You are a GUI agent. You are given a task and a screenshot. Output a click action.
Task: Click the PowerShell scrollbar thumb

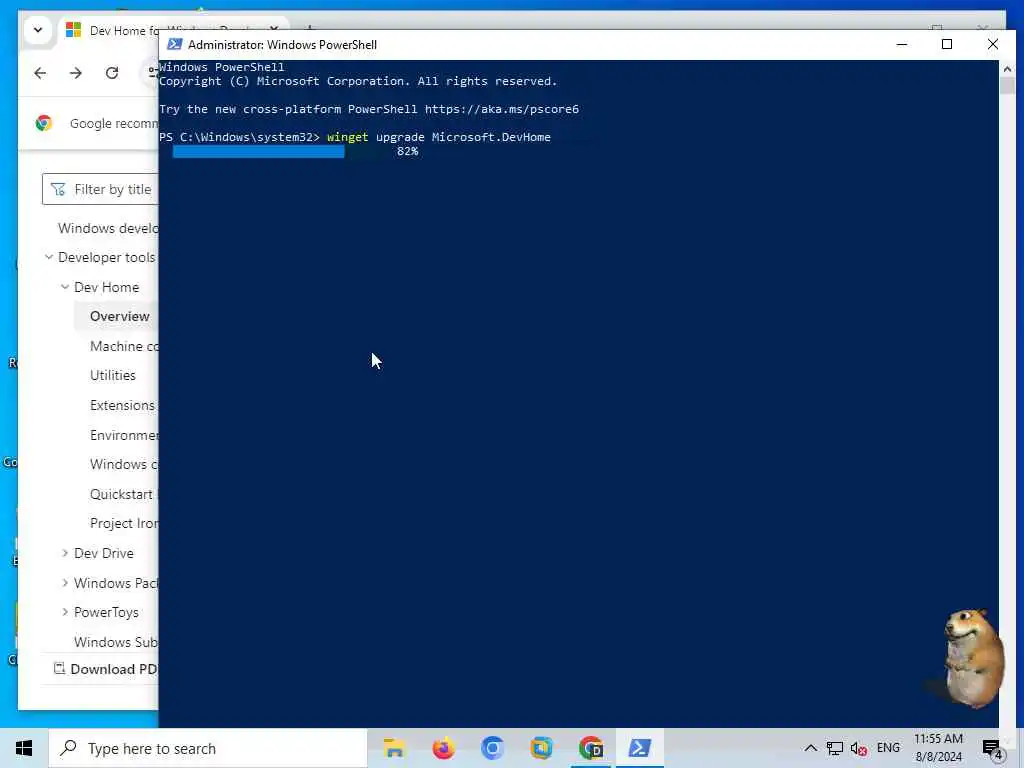click(1007, 85)
